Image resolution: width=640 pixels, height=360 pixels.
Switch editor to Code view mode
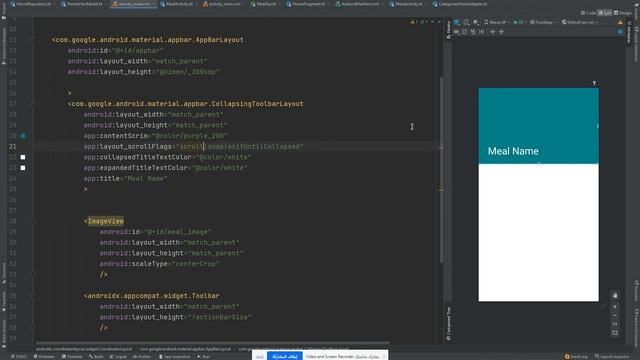pos(588,13)
